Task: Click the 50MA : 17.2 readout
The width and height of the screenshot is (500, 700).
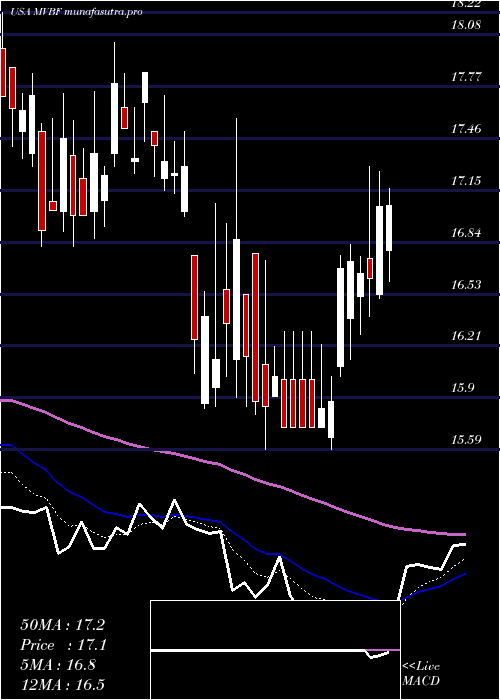Action: coord(62,625)
